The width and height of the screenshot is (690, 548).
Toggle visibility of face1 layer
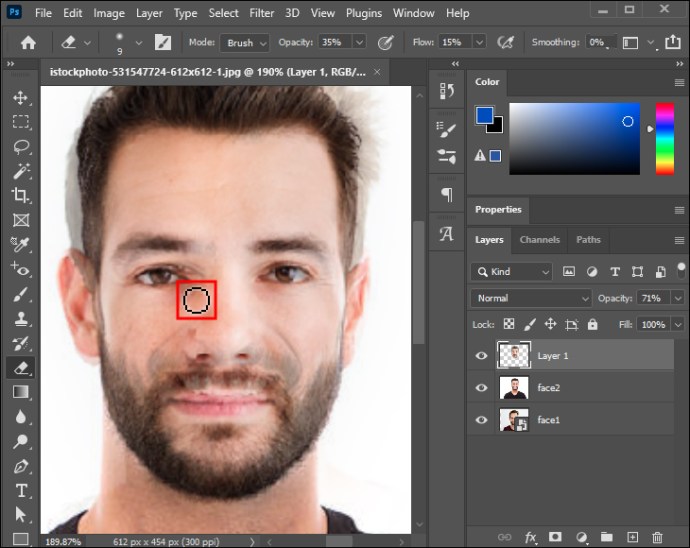481,419
